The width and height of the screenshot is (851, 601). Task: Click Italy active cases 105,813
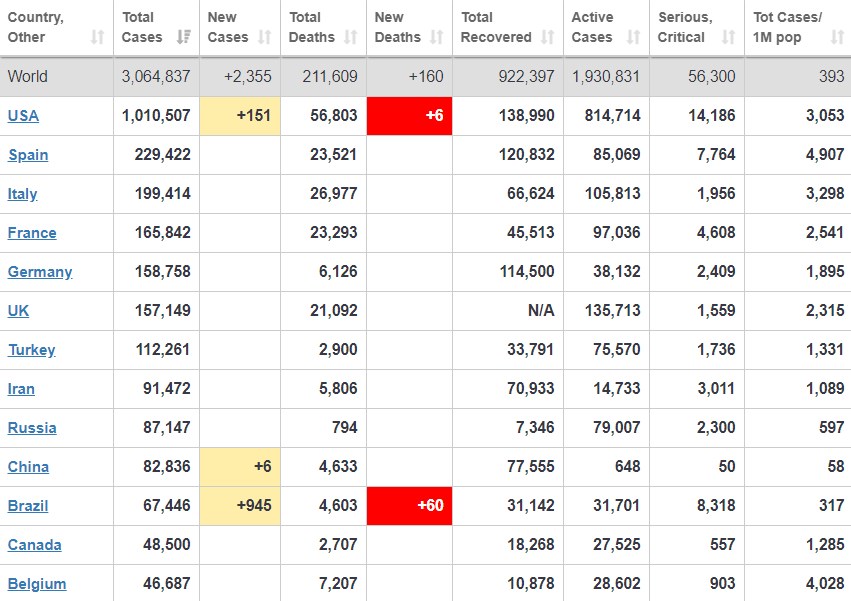613,194
